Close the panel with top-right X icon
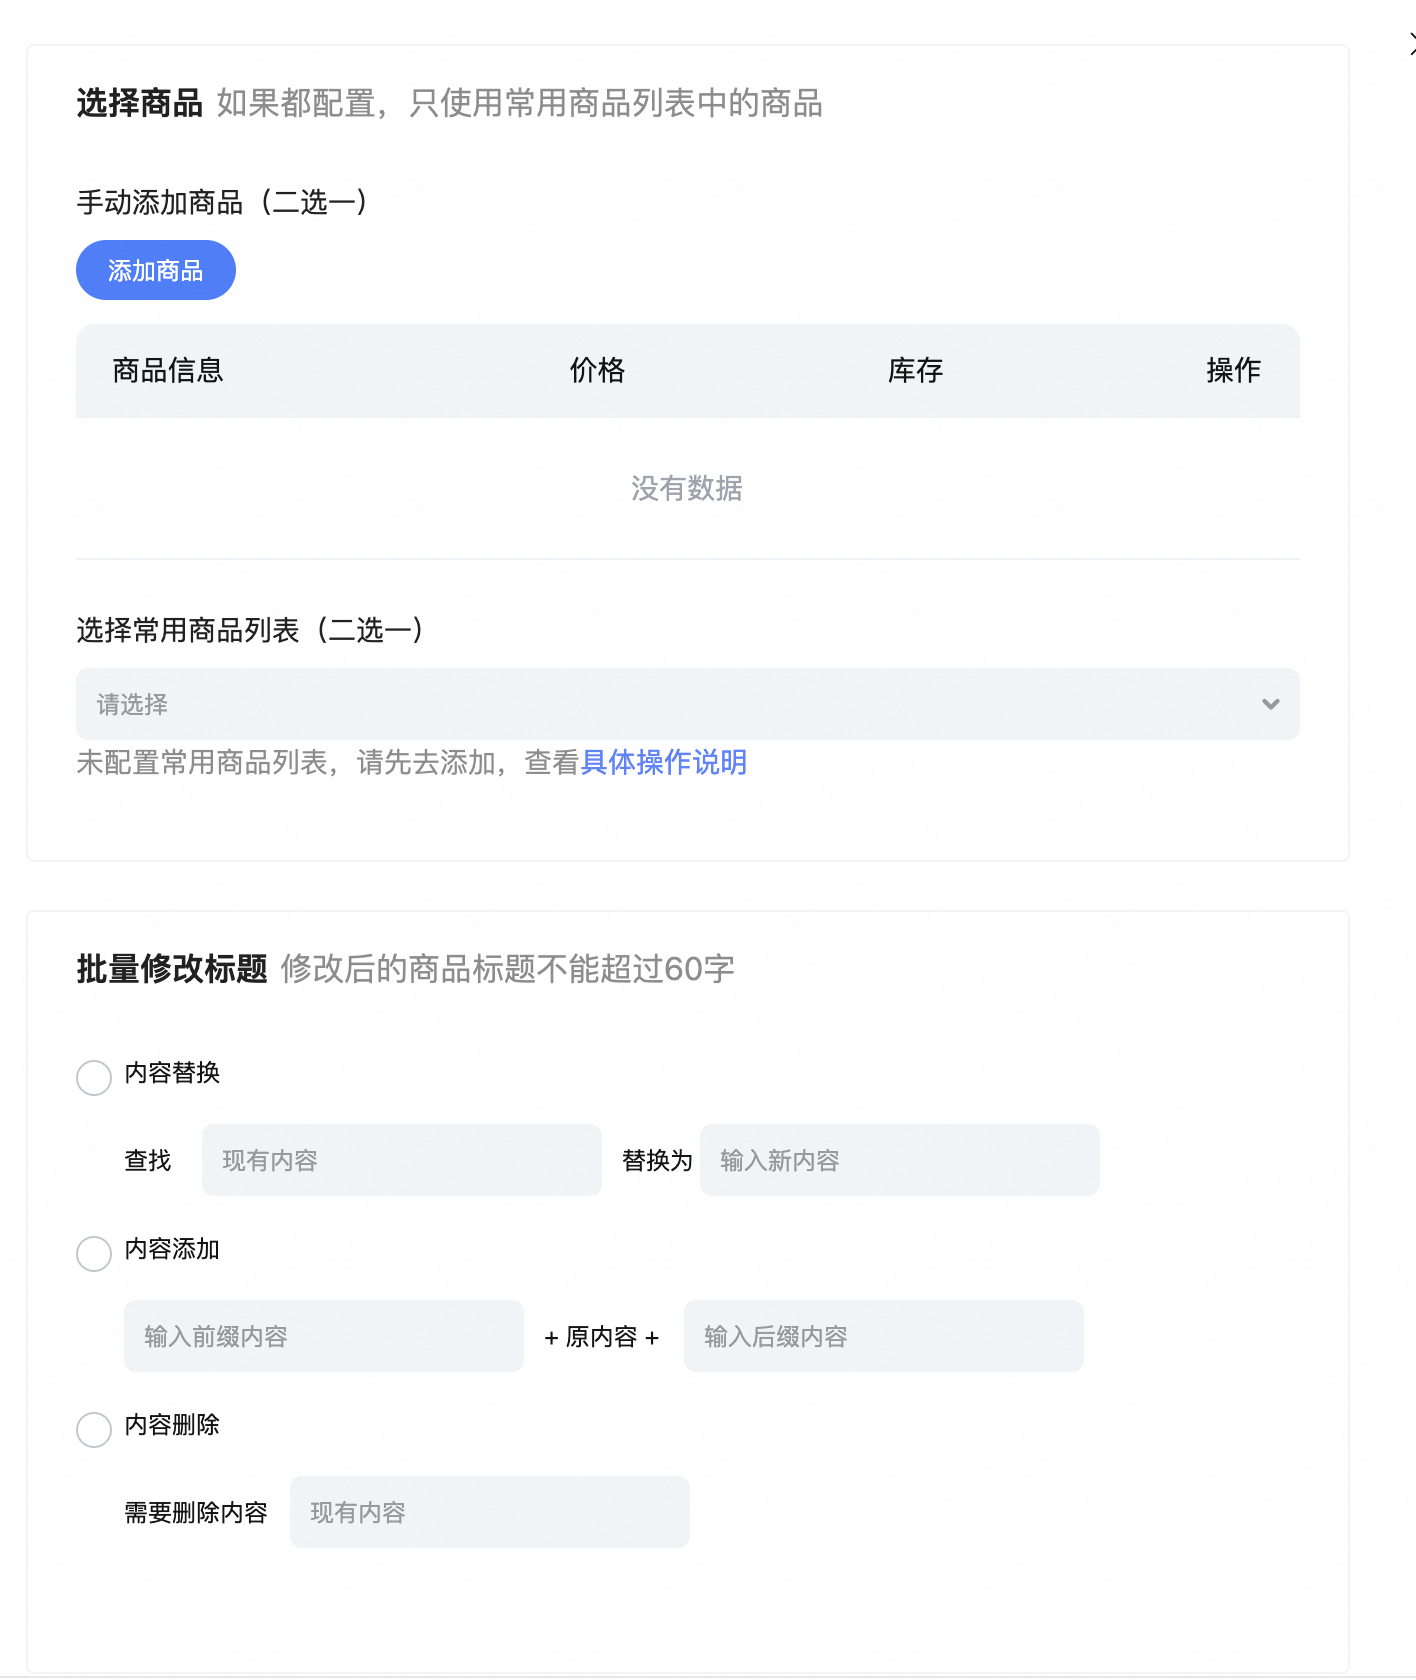The image size is (1416, 1680). click(x=1411, y=44)
